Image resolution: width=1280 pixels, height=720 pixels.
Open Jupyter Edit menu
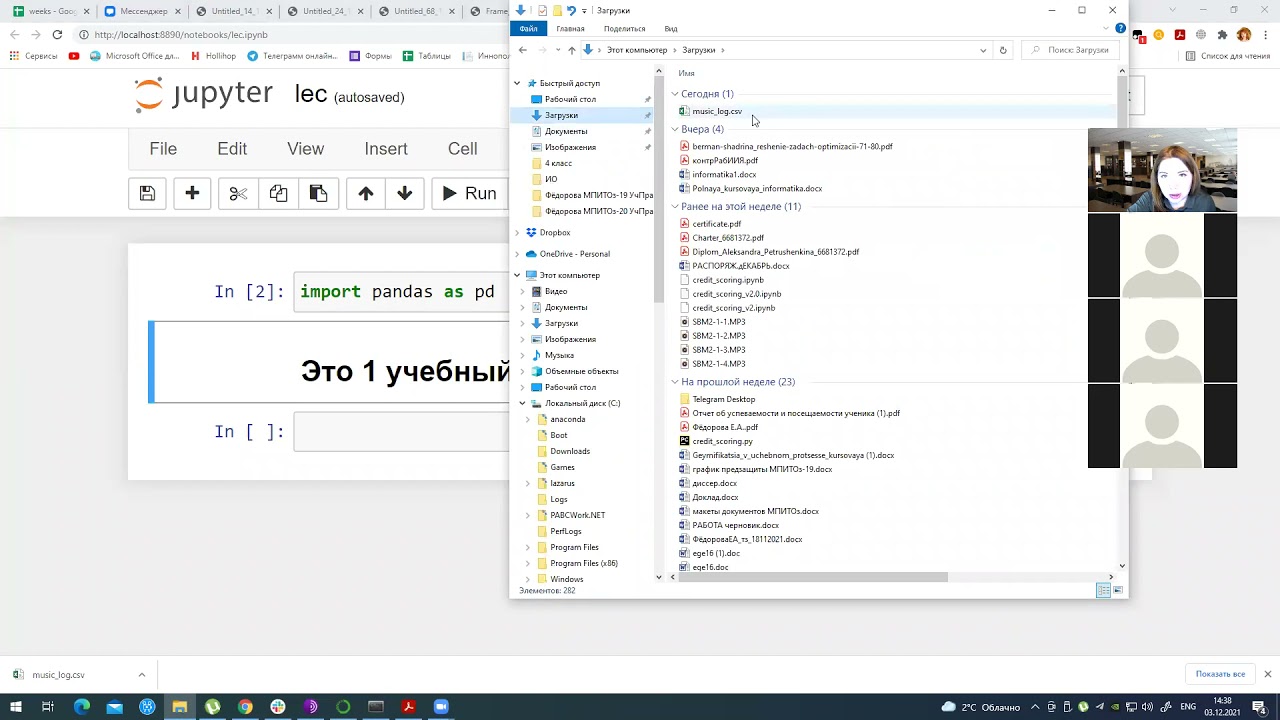point(232,148)
